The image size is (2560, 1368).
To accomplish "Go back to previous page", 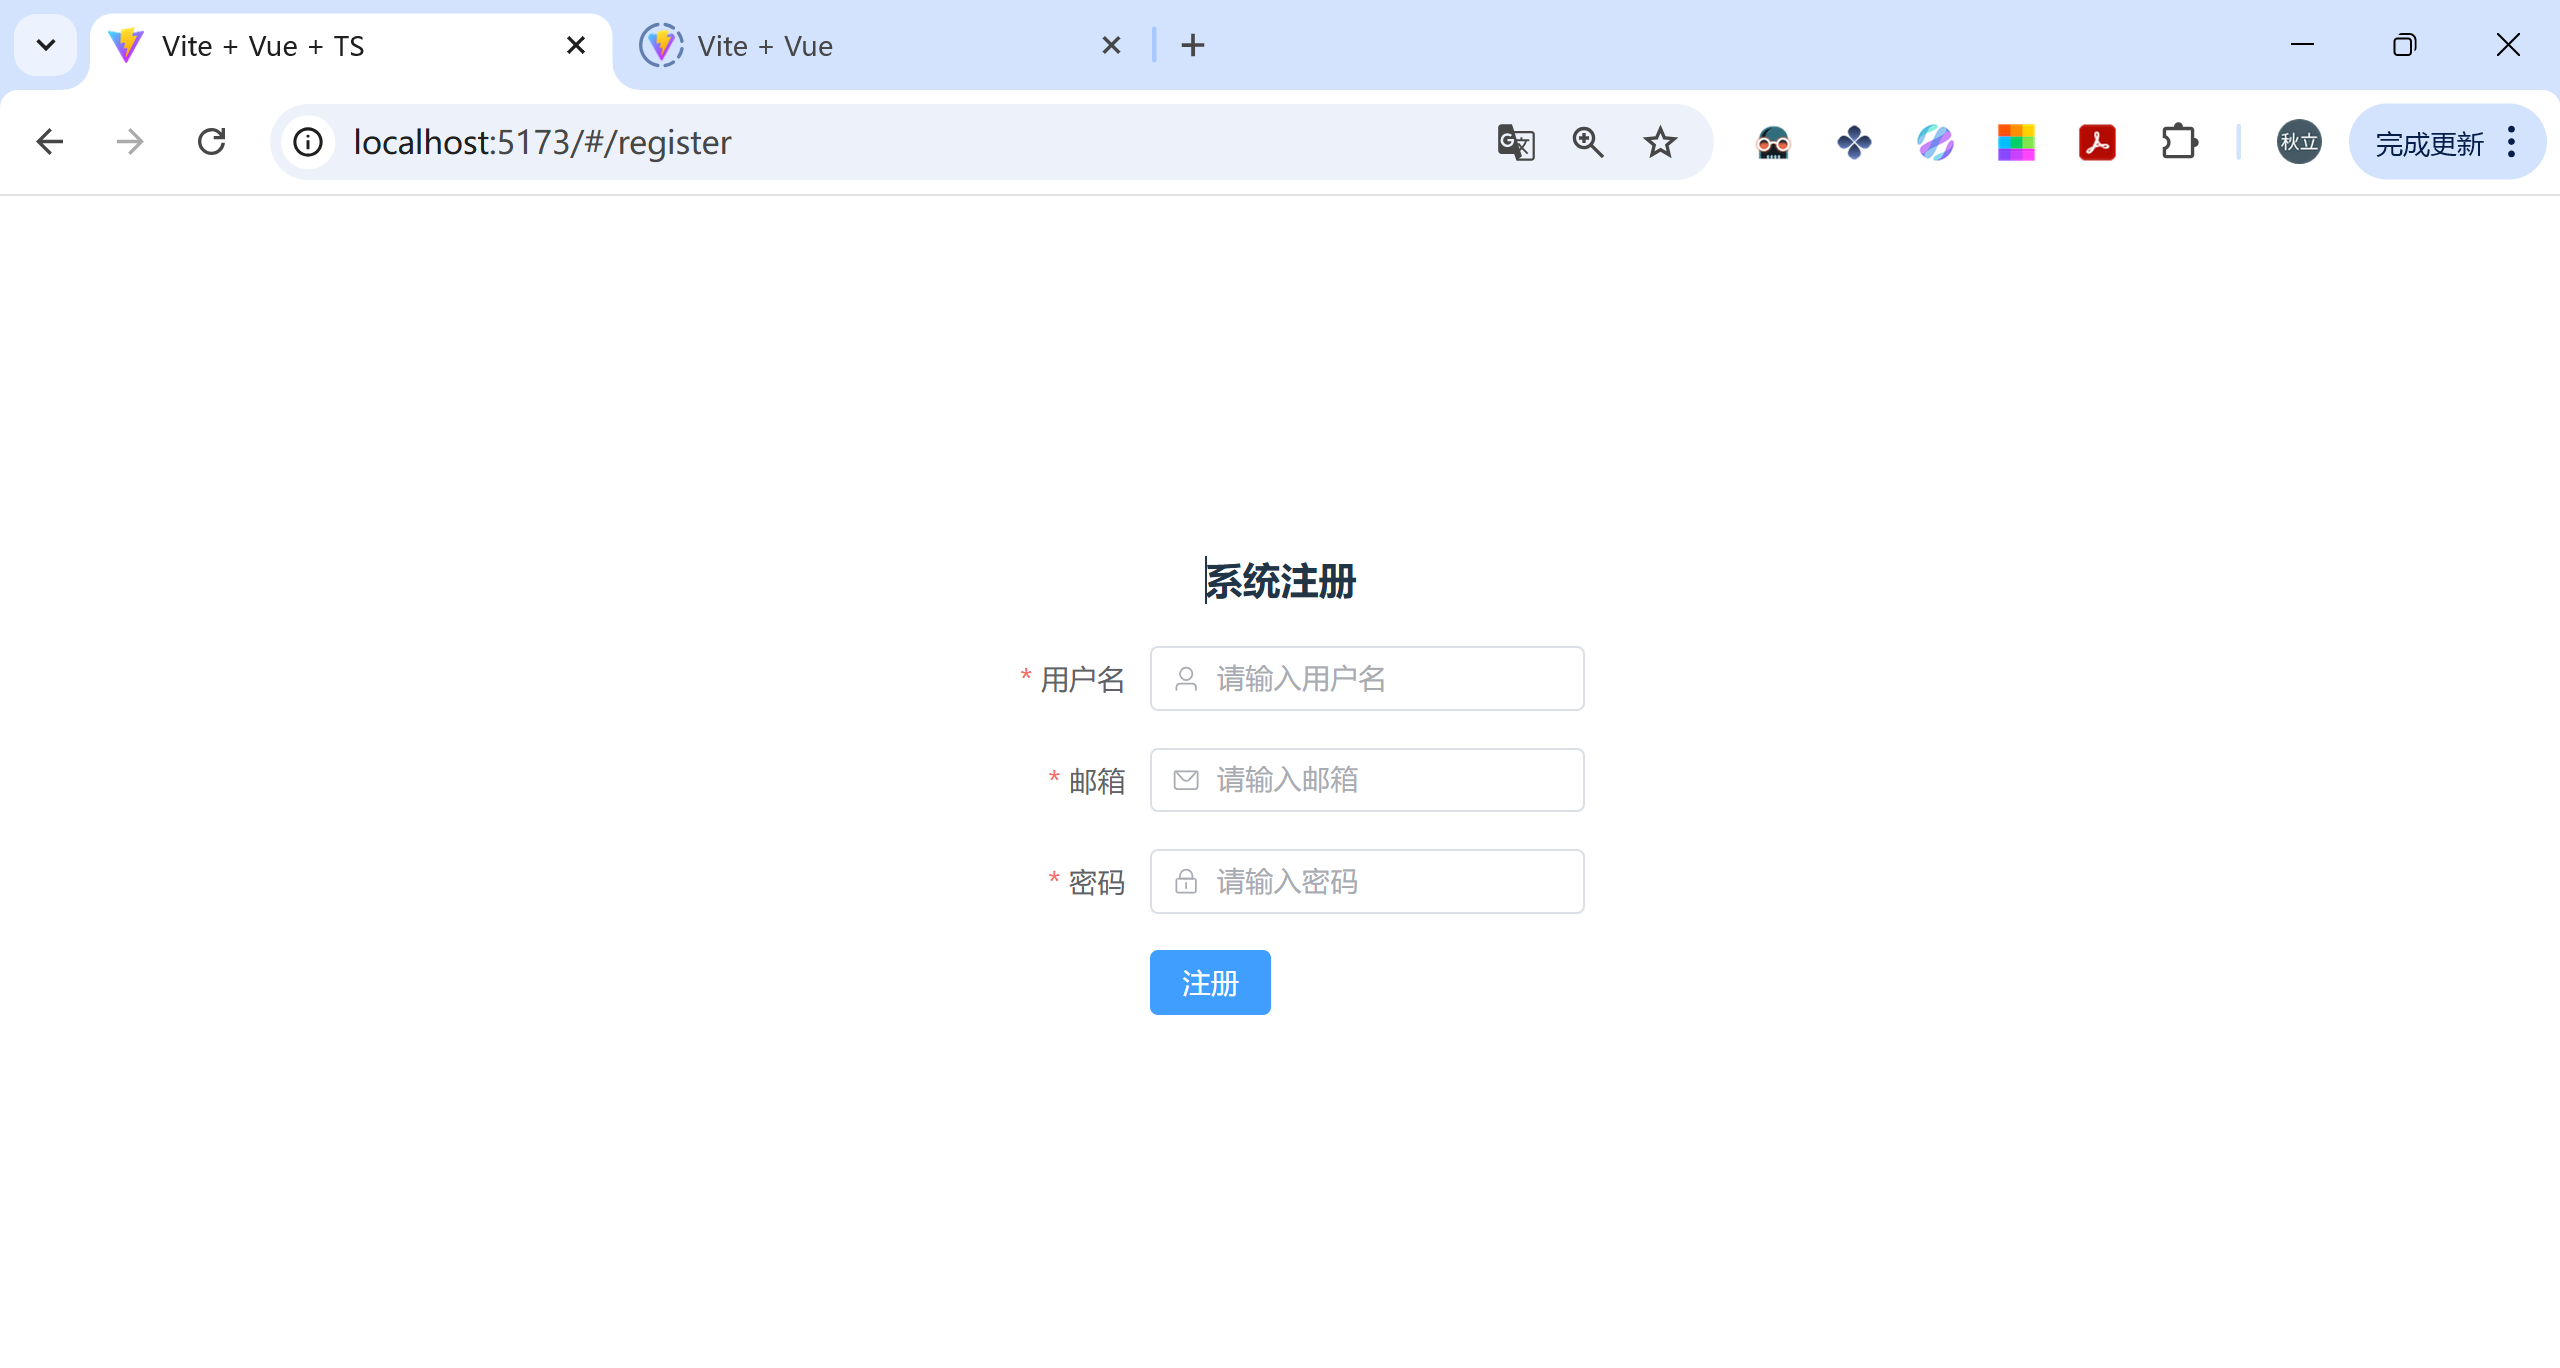I will click(x=50, y=143).
